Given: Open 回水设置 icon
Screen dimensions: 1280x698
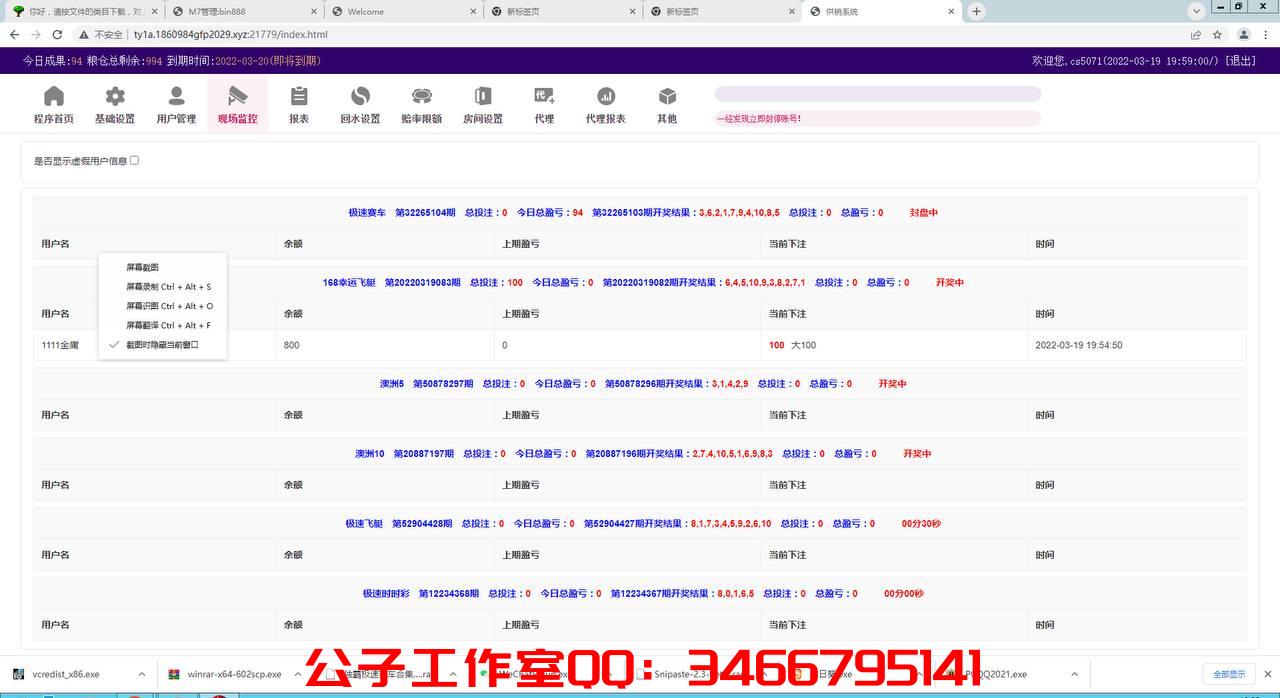Looking at the screenshot, I should point(360,96).
